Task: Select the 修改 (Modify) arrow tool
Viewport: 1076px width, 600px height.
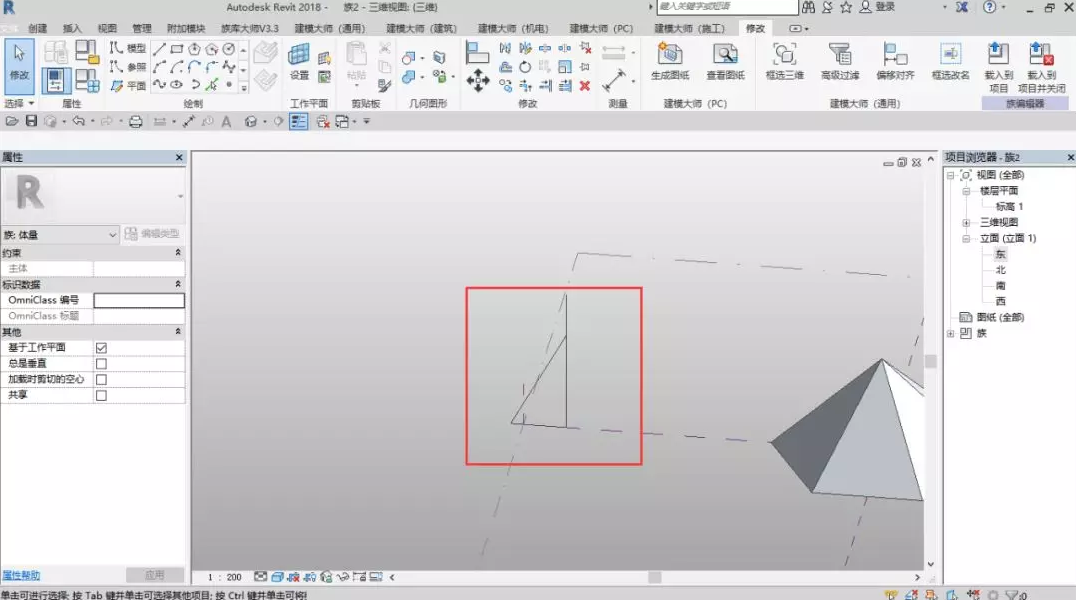Action: [19, 62]
